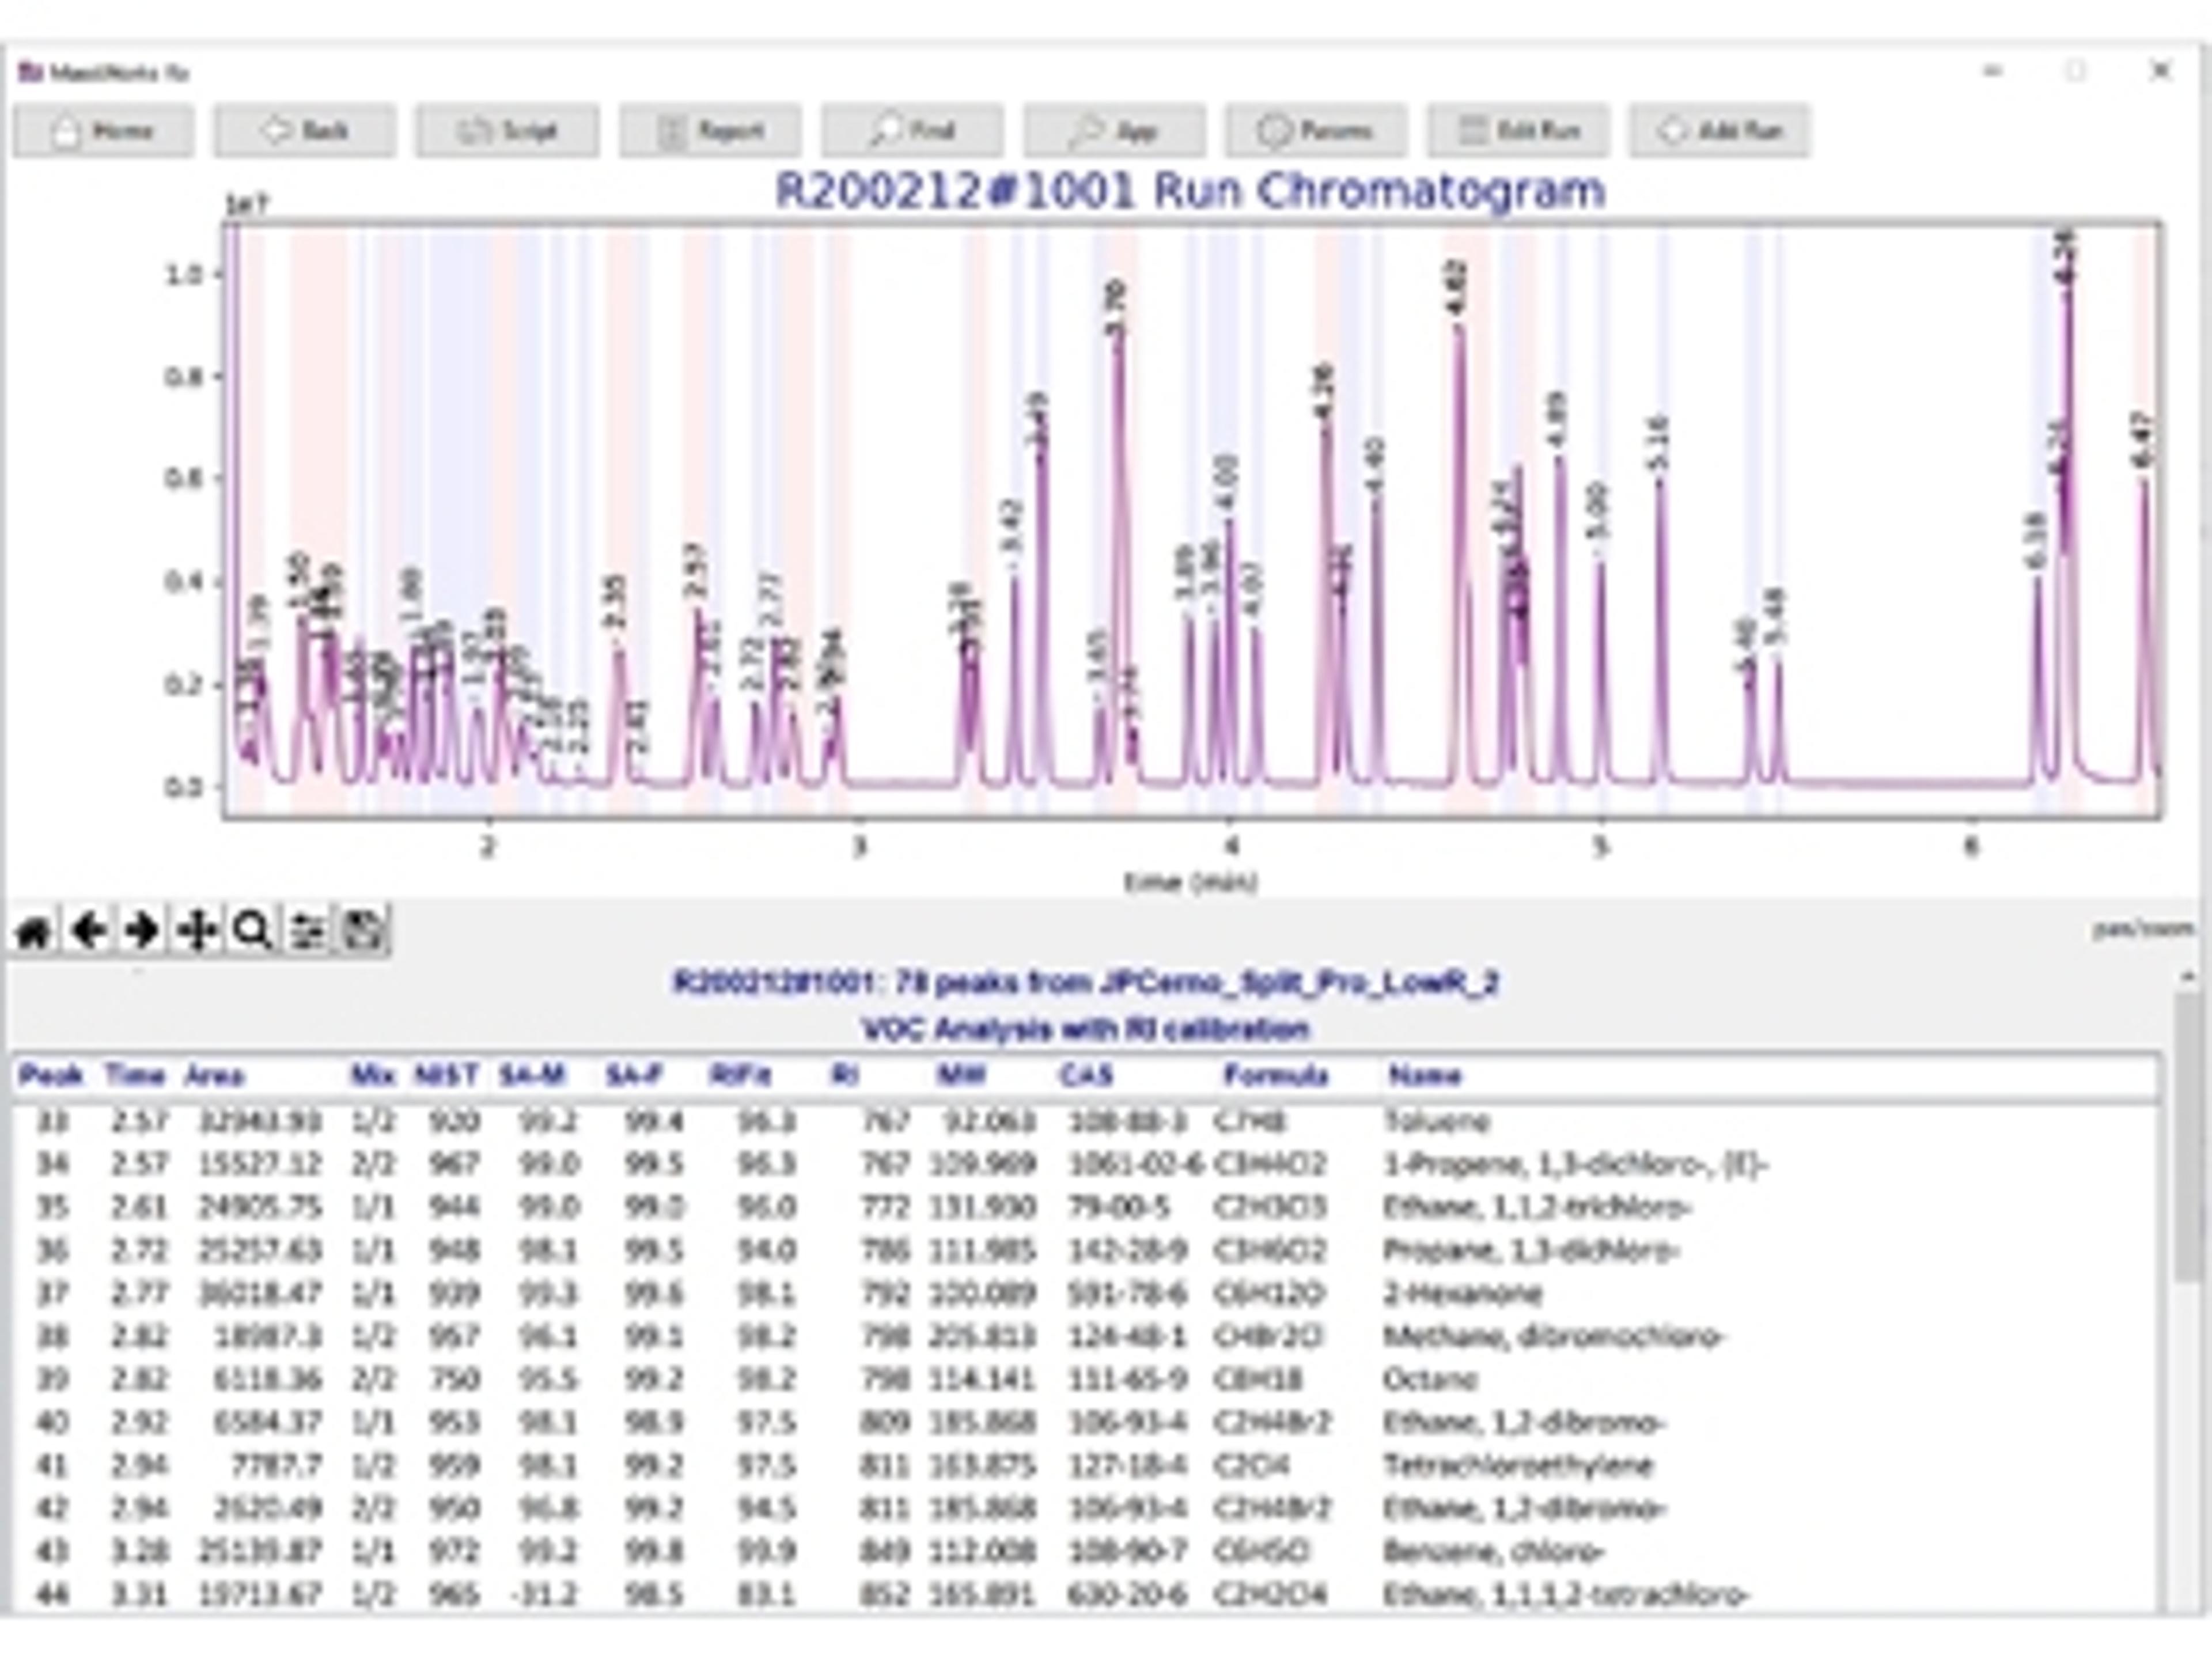
Task: Go to previous plot view arrow
Action: [x=89, y=931]
